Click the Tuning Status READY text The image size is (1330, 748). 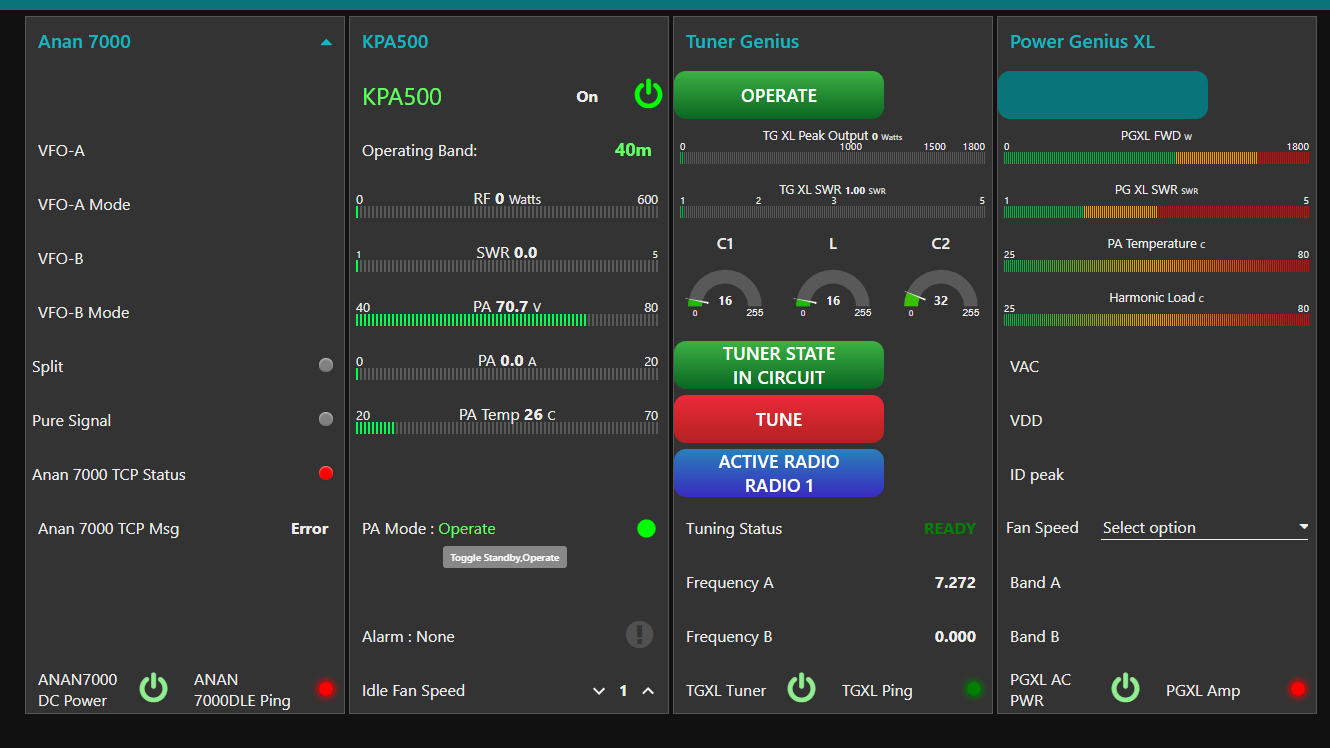pyautogui.click(x=950, y=528)
